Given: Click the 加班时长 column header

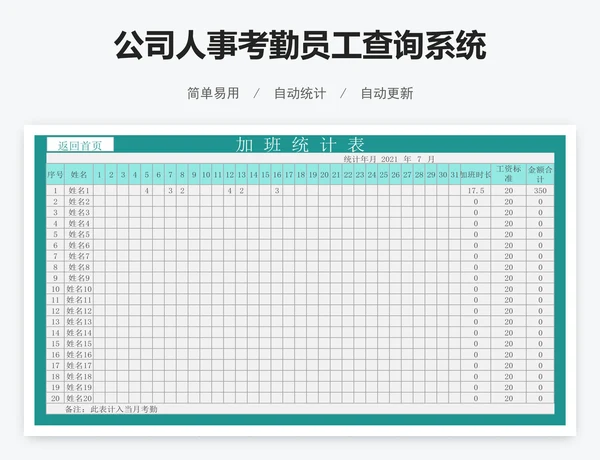Looking at the screenshot, I should 476,175.
